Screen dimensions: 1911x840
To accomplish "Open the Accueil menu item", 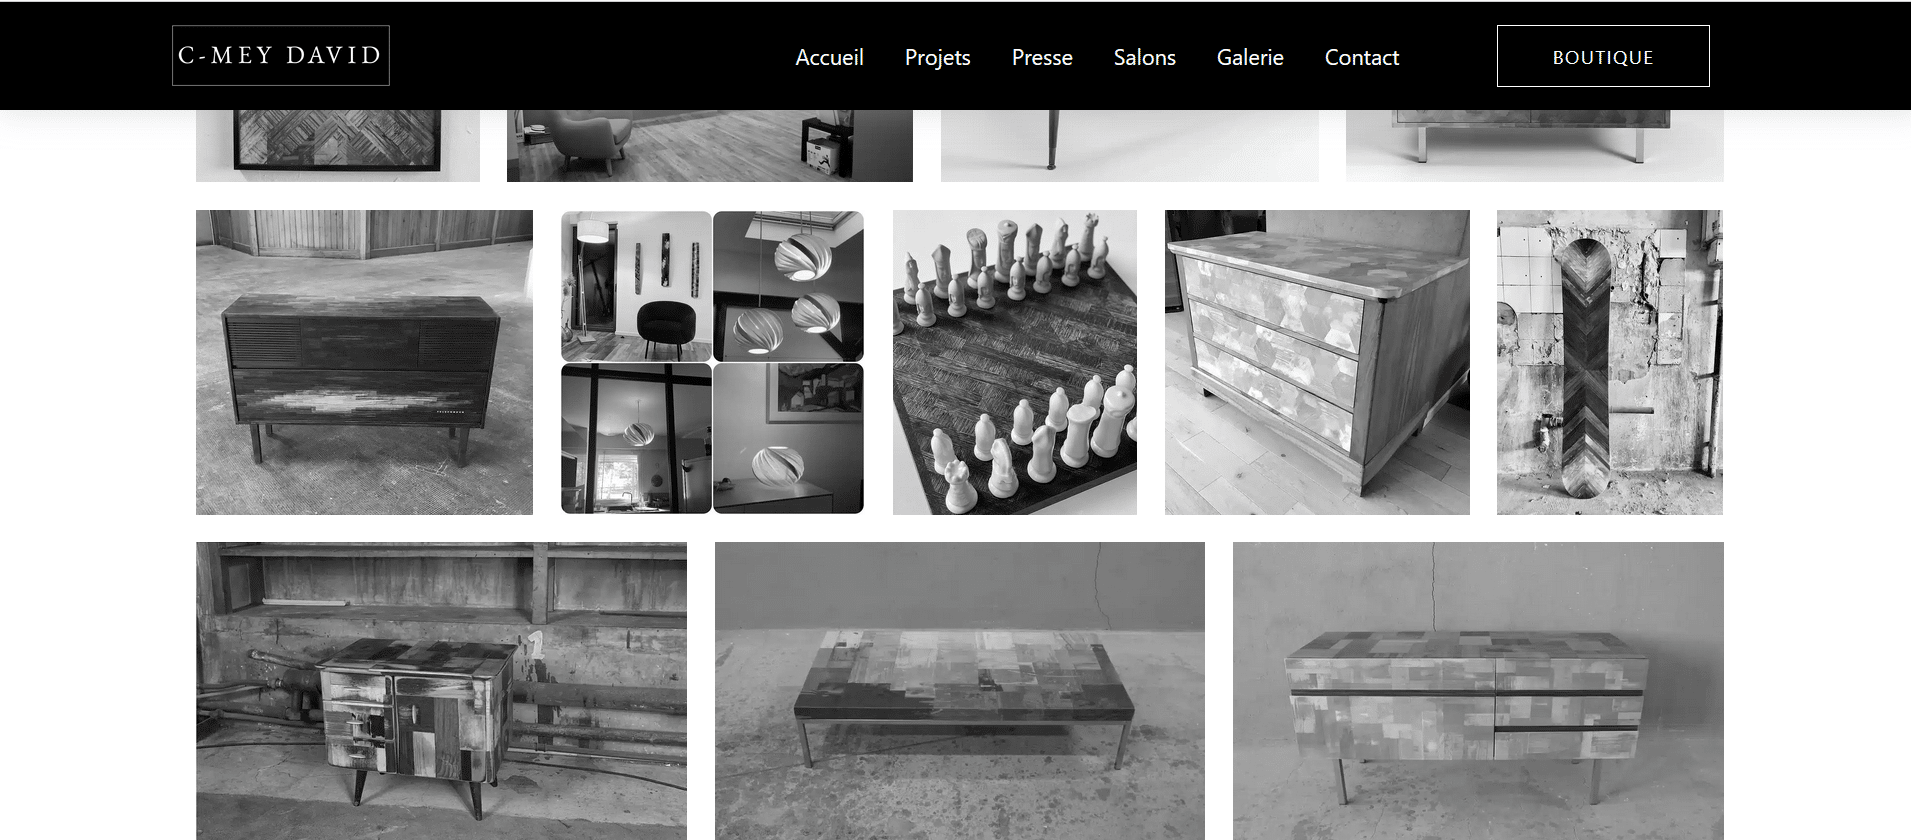I will point(829,58).
